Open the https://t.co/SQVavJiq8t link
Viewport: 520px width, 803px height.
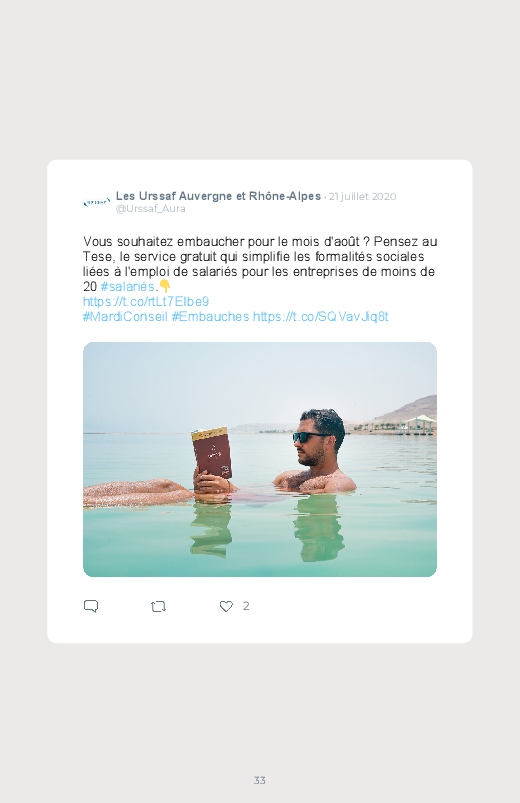click(321, 316)
